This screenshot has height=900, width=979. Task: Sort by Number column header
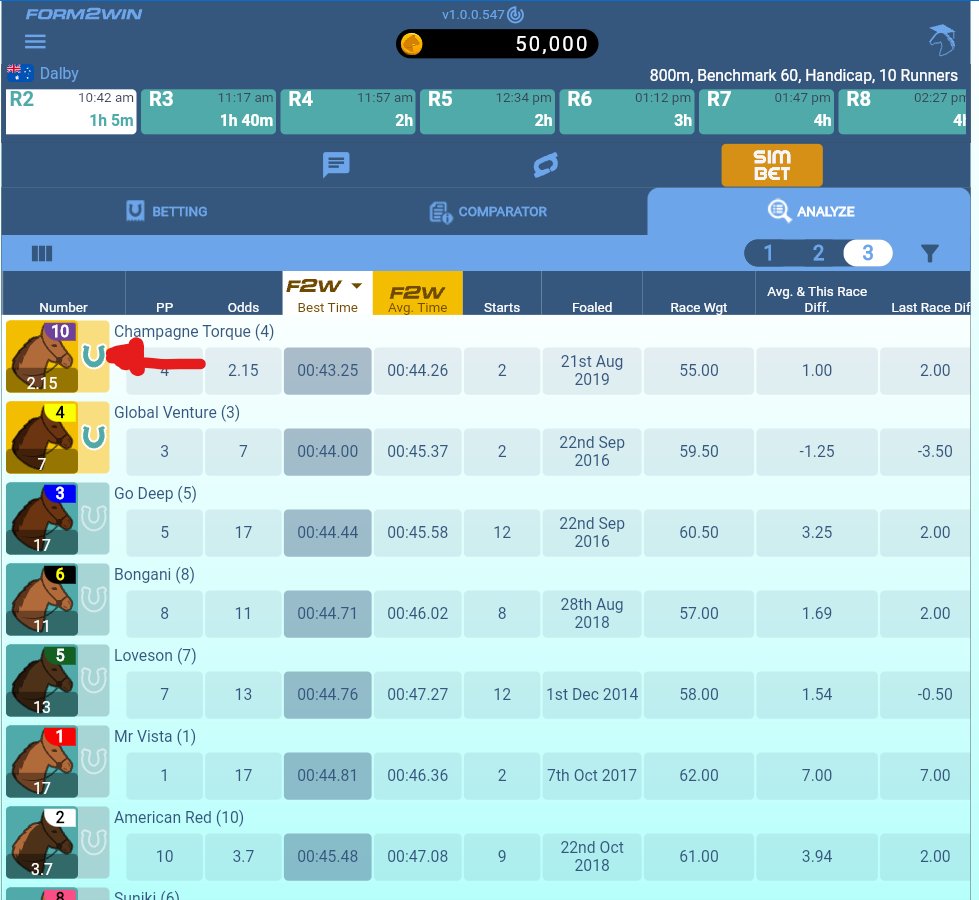click(x=64, y=307)
